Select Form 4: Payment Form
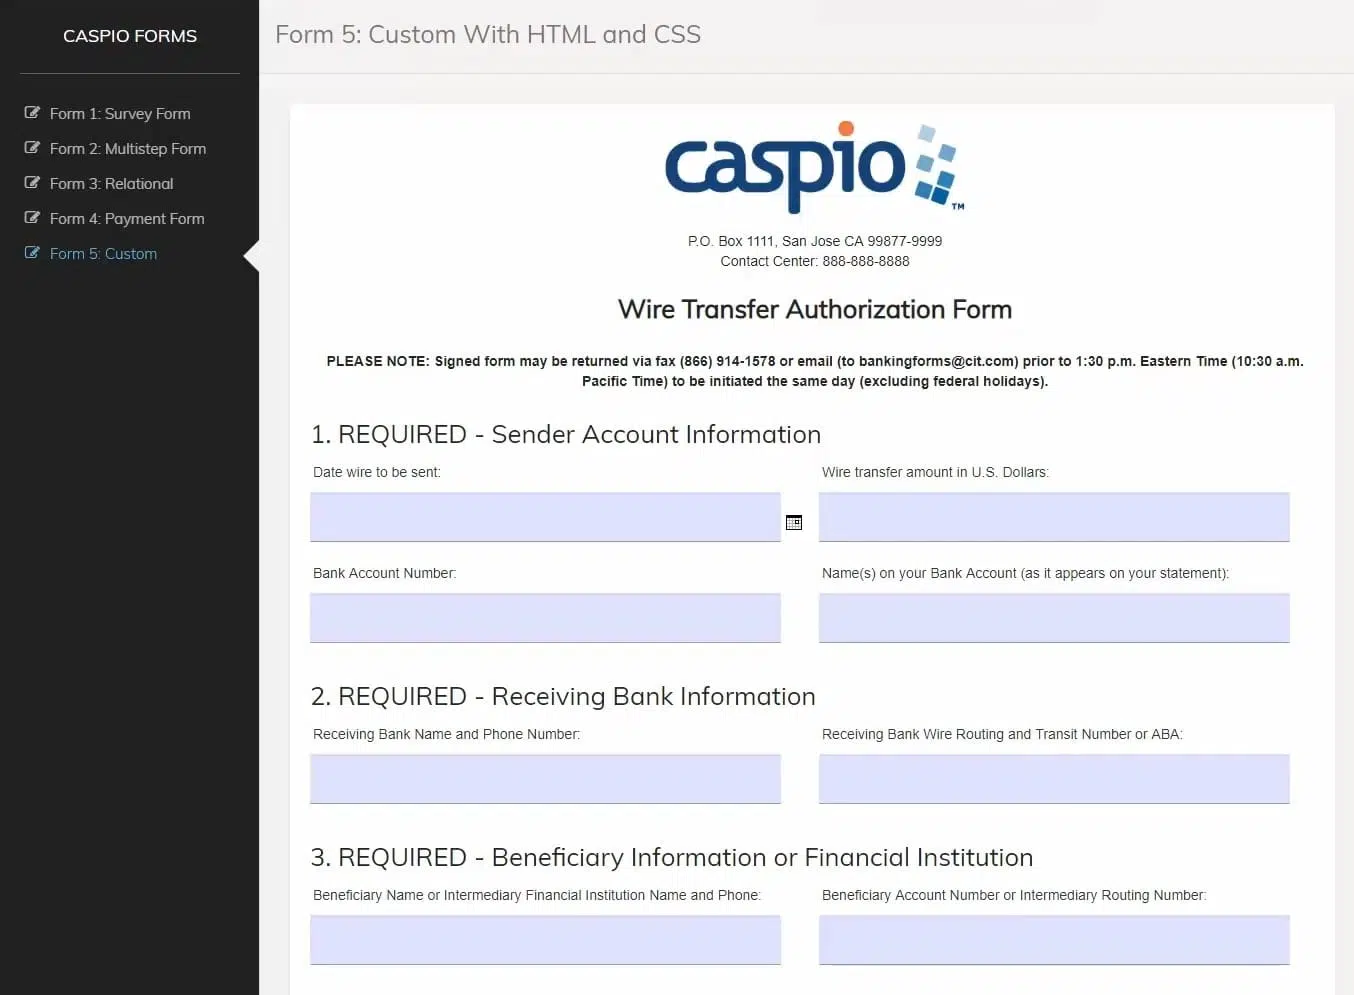Image resolution: width=1354 pixels, height=995 pixels. (127, 219)
